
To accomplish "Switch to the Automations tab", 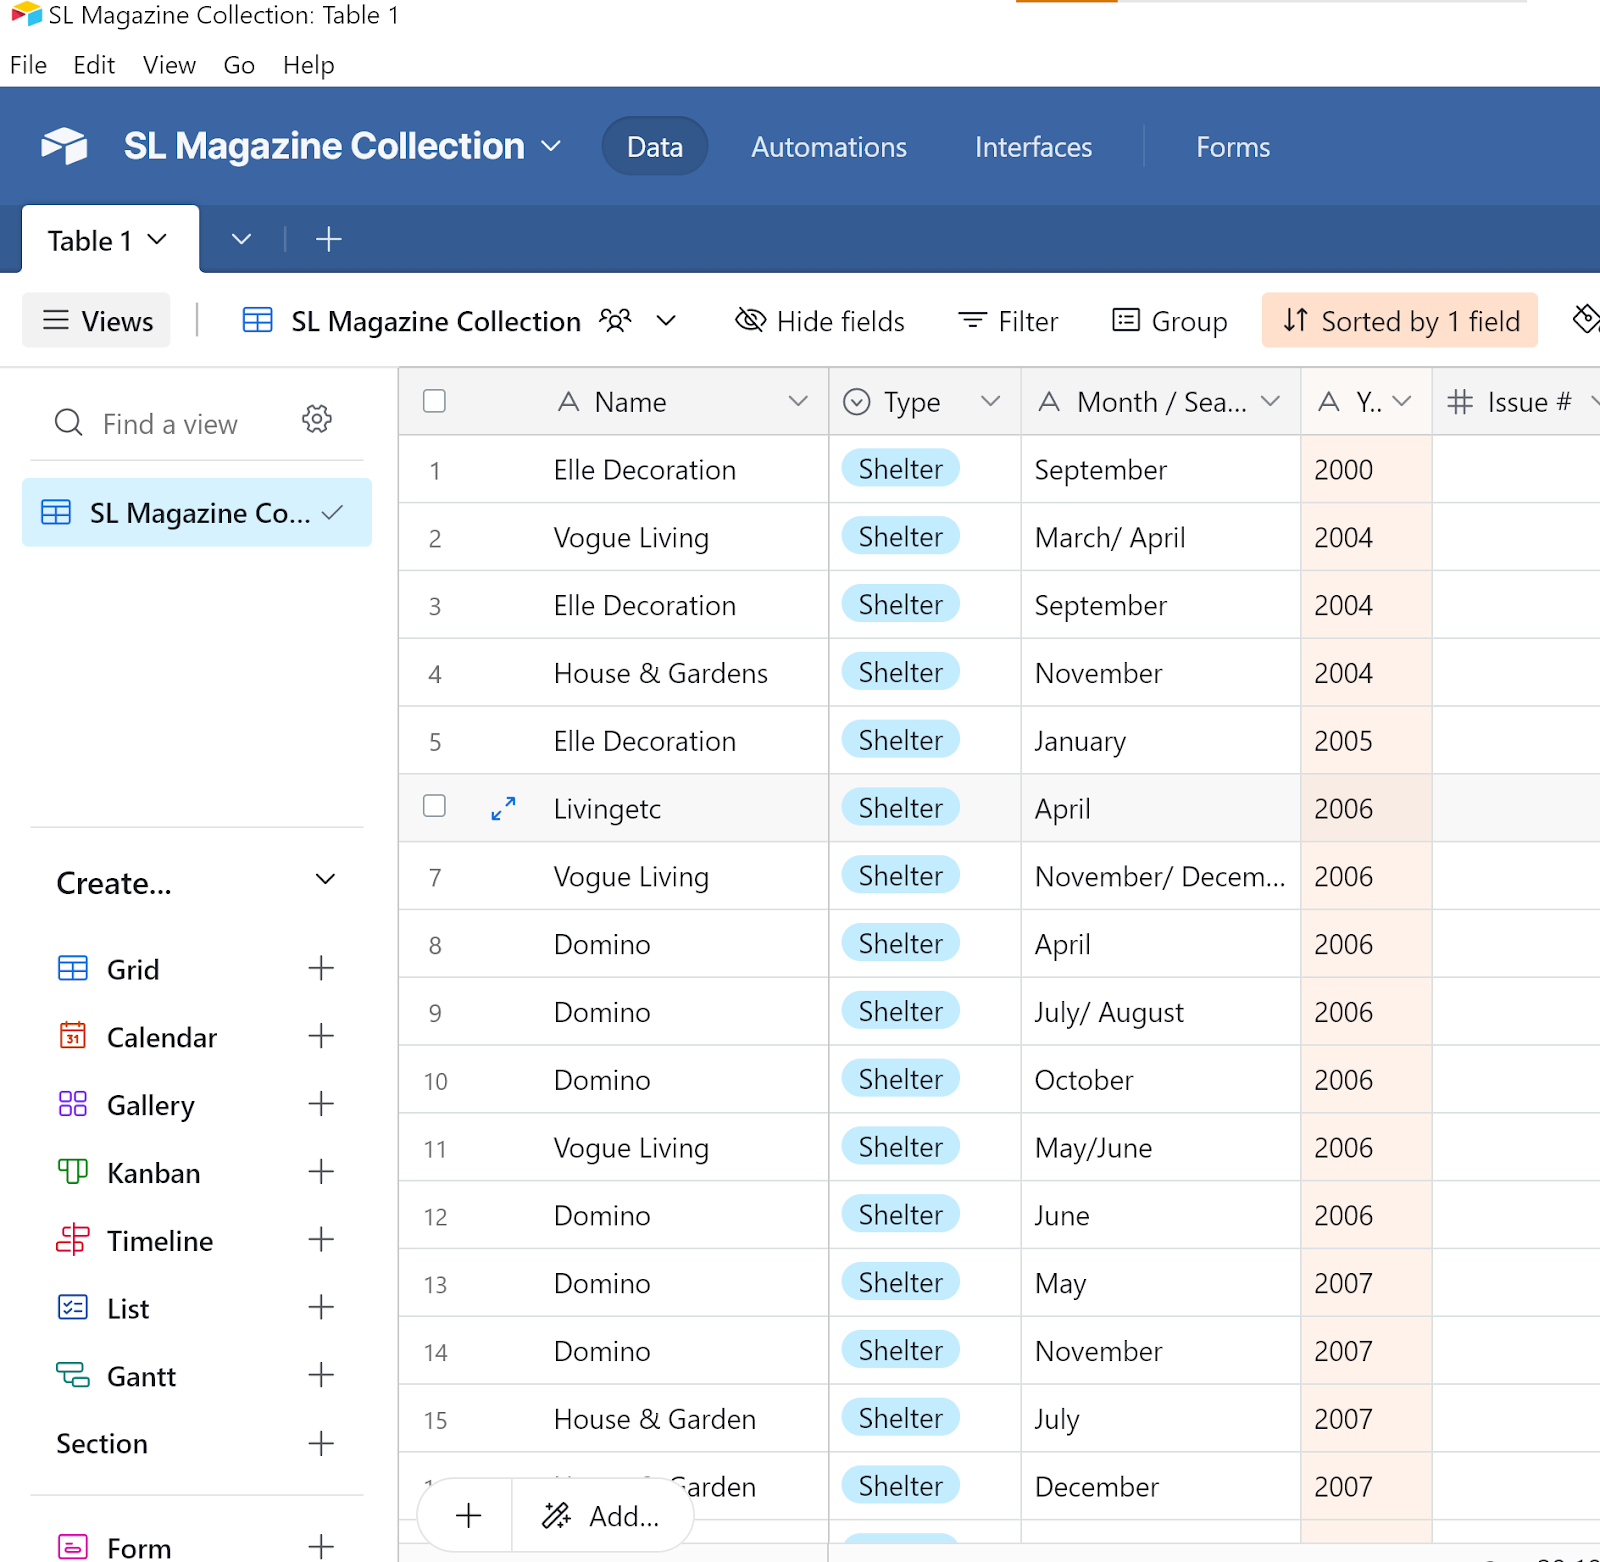I will 829,147.
